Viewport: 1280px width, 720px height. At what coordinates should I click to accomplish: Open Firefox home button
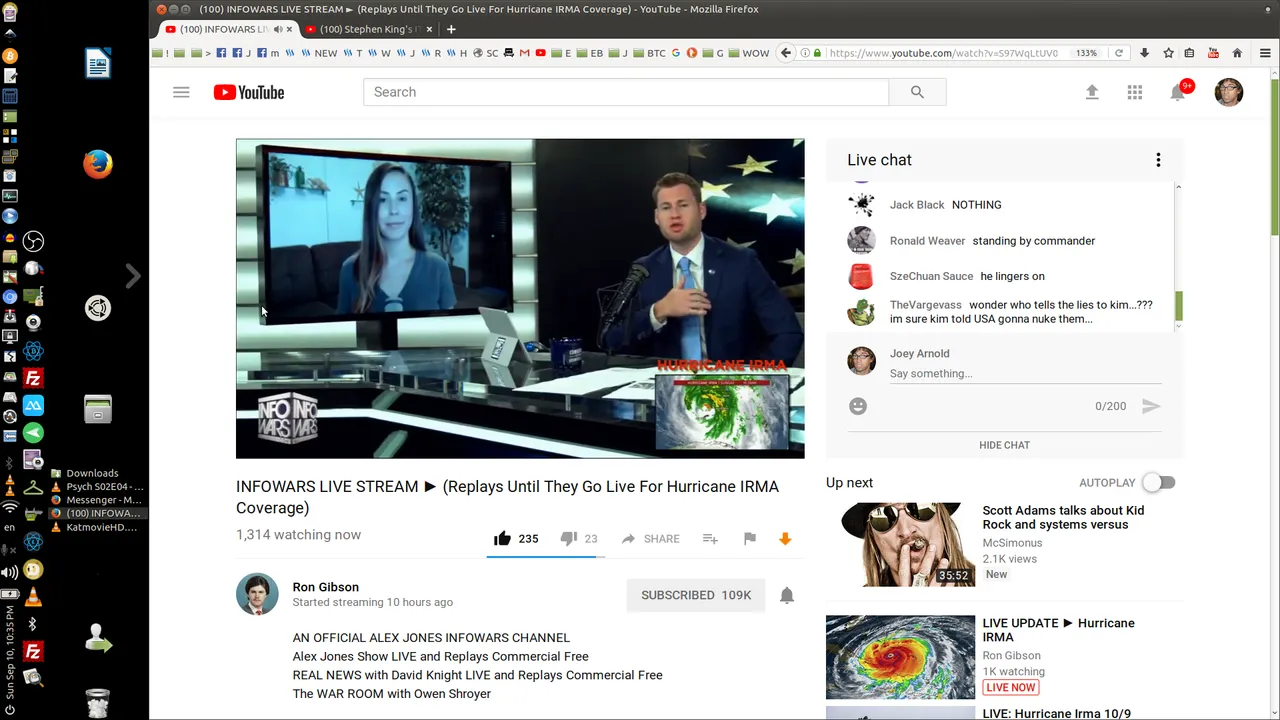[x=1237, y=53]
